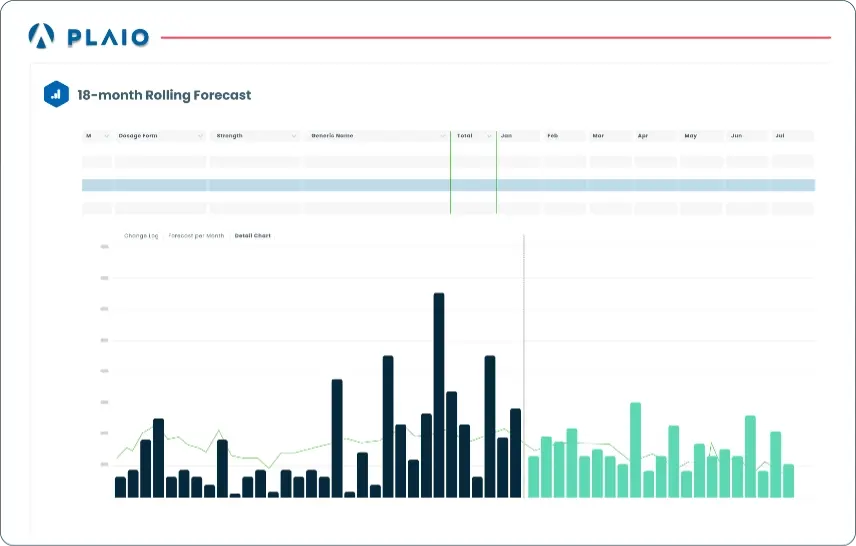Click the Mar column header
The width and height of the screenshot is (856, 546).
(x=610, y=136)
